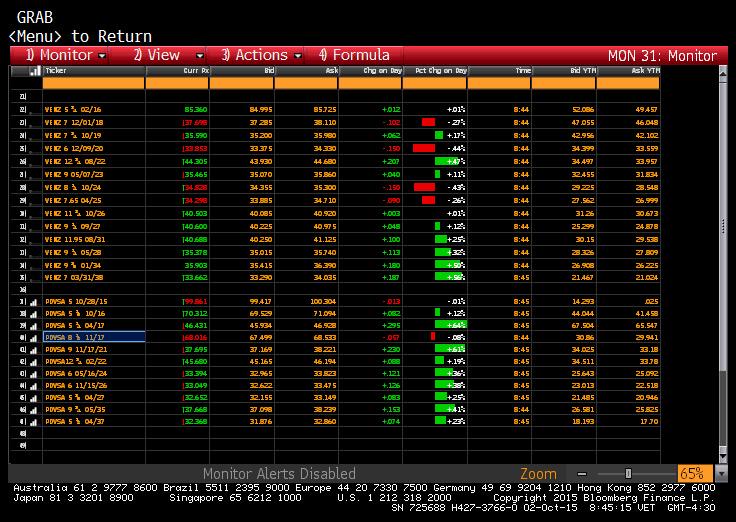This screenshot has width=736, height=522.
Task: Click the Bid YTM column header
Action: pyautogui.click(x=564, y=71)
